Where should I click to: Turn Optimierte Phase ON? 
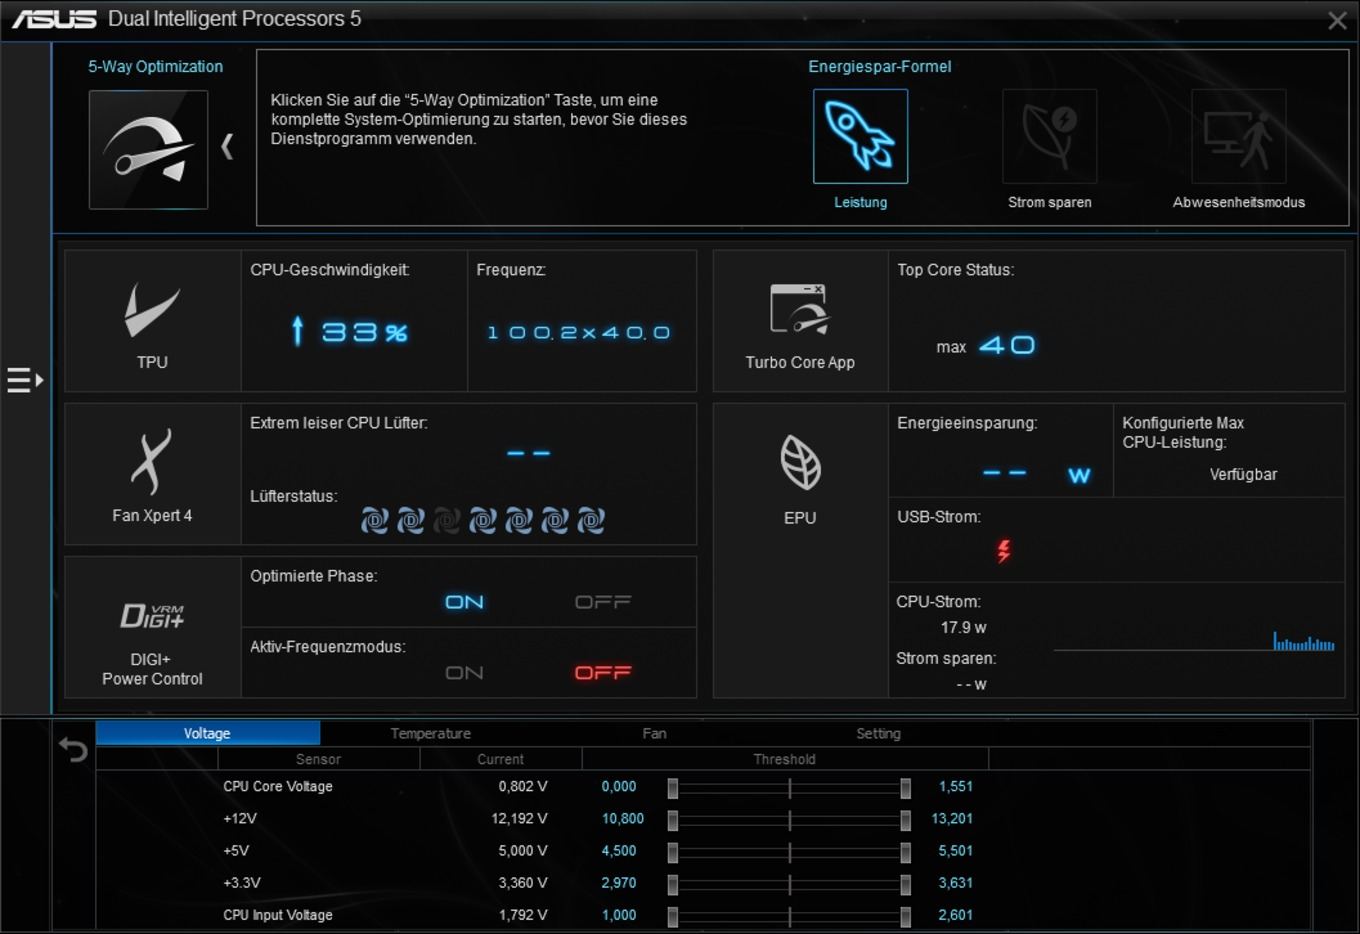[x=464, y=602]
